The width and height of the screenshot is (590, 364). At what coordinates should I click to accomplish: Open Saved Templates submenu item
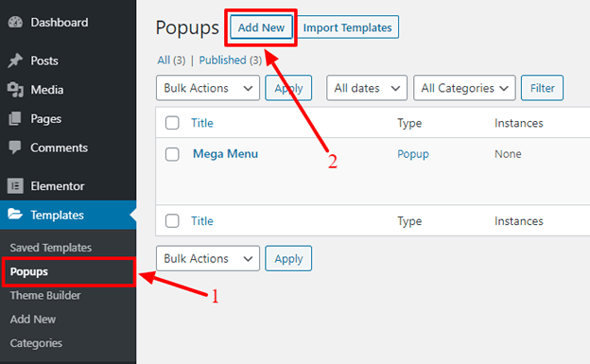[51, 248]
